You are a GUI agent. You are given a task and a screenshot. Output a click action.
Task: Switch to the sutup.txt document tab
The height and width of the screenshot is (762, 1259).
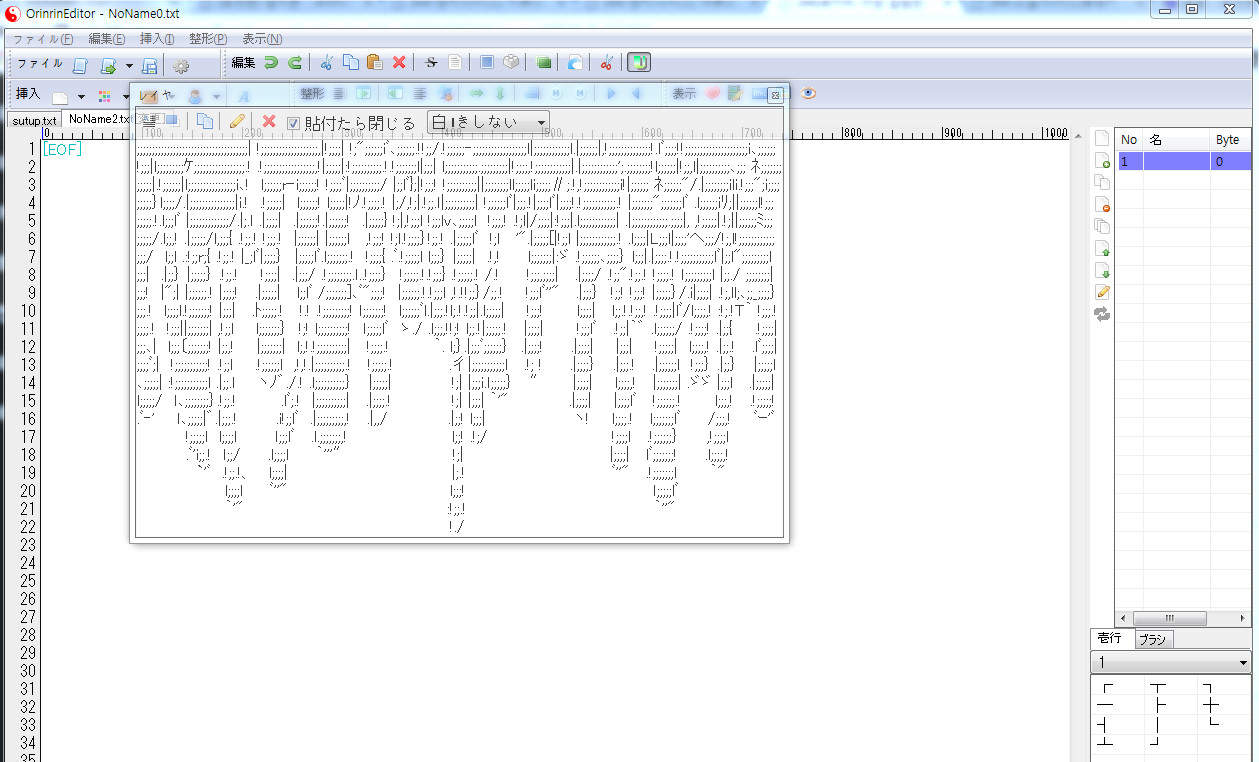[x=34, y=120]
